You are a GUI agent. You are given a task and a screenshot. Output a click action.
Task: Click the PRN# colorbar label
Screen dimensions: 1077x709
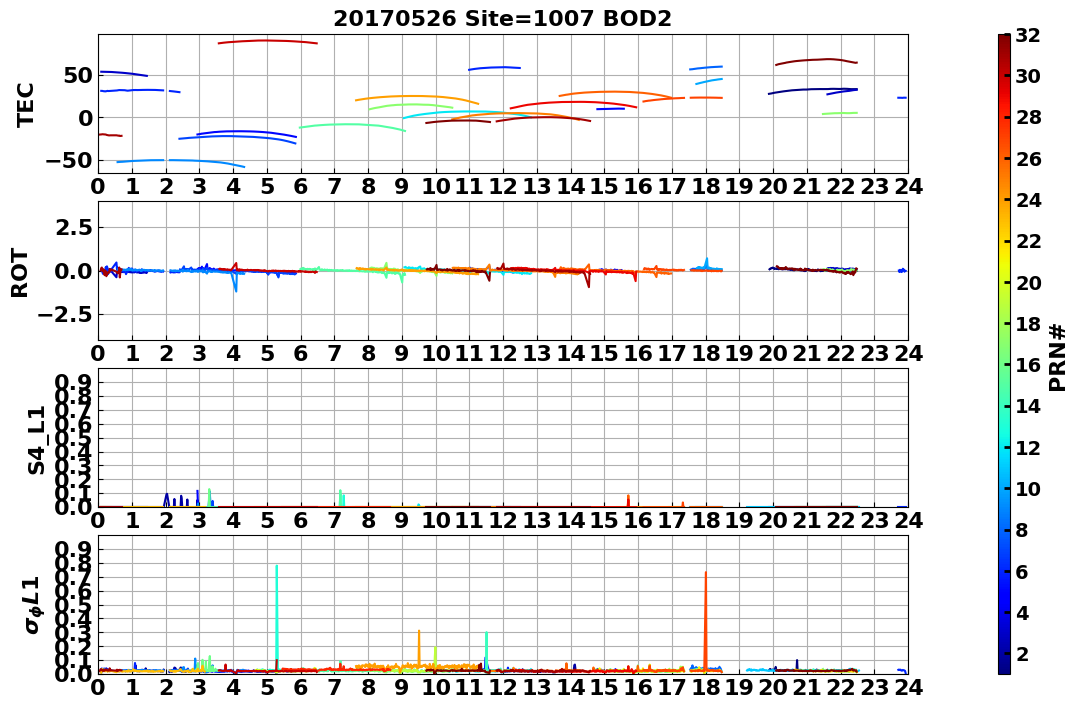click(x=1057, y=358)
